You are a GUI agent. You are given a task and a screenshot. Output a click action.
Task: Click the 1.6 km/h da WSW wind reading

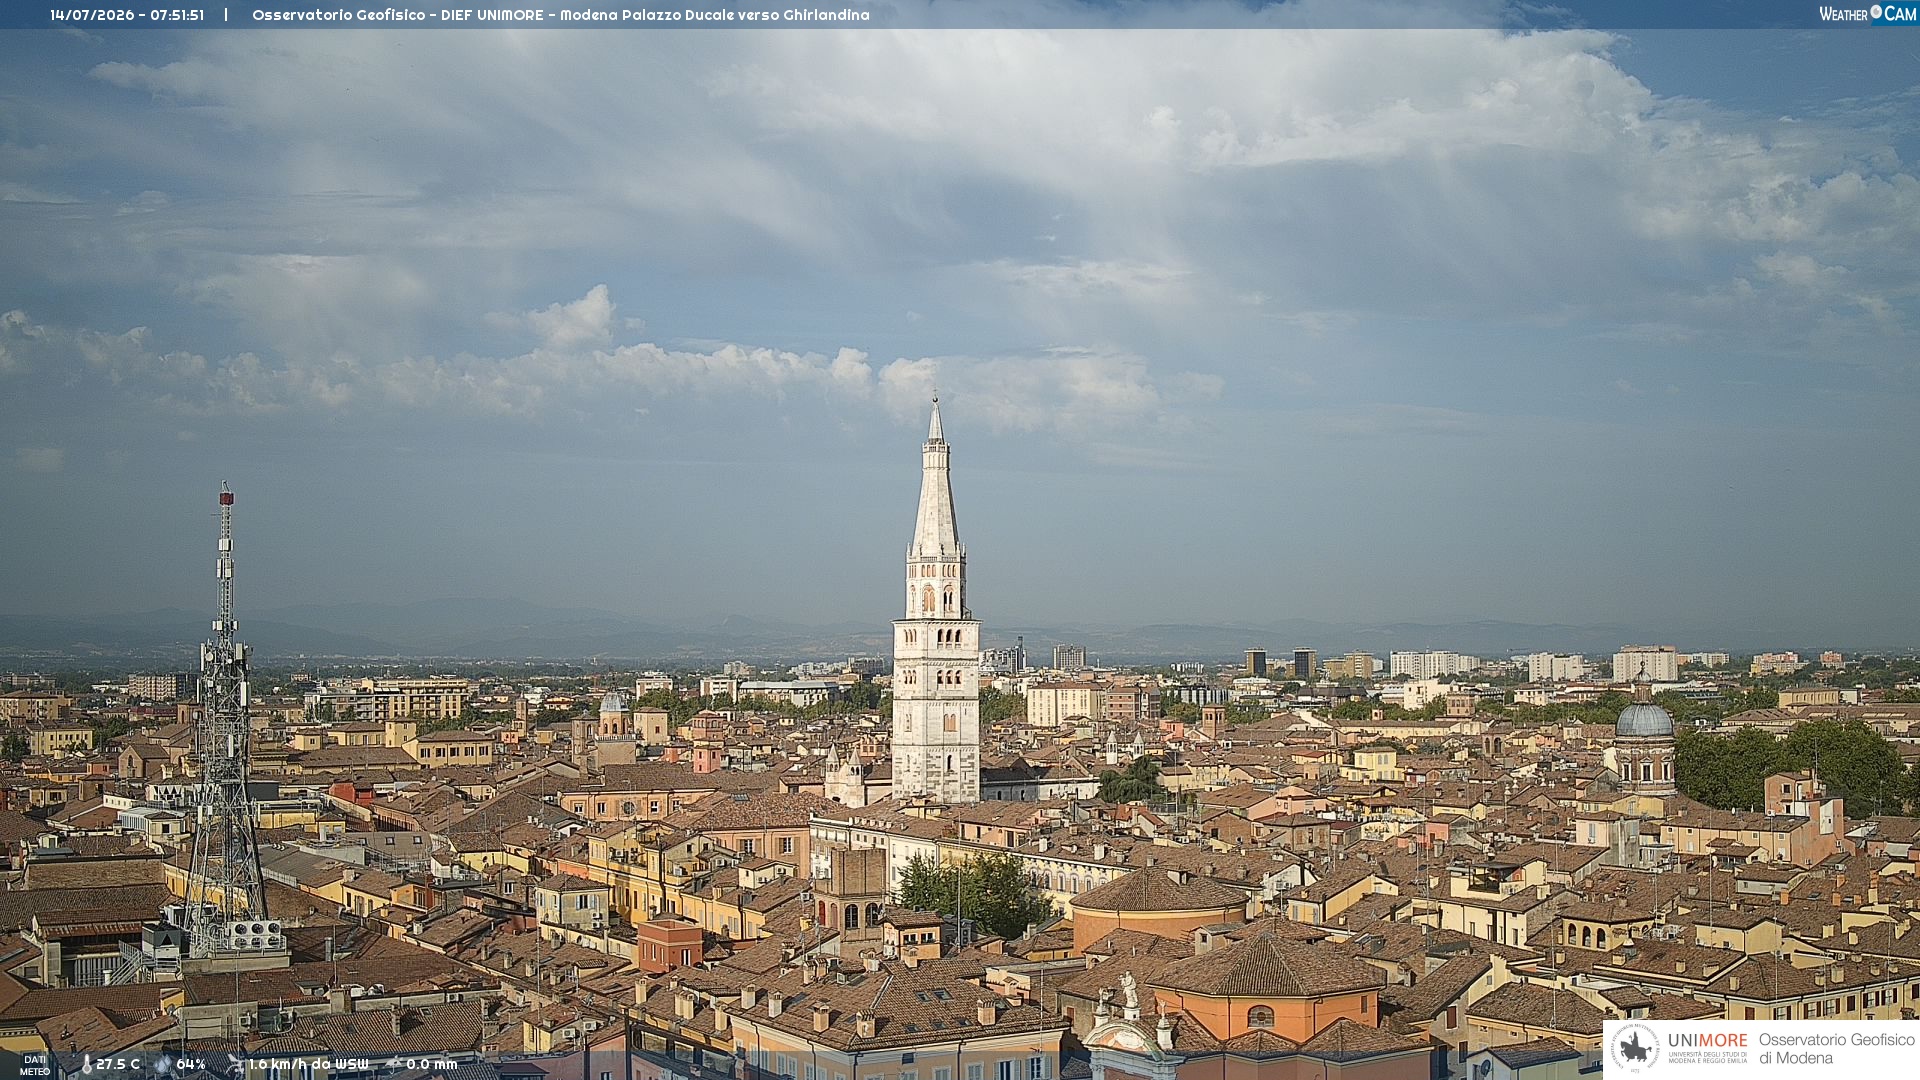click(x=308, y=1065)
